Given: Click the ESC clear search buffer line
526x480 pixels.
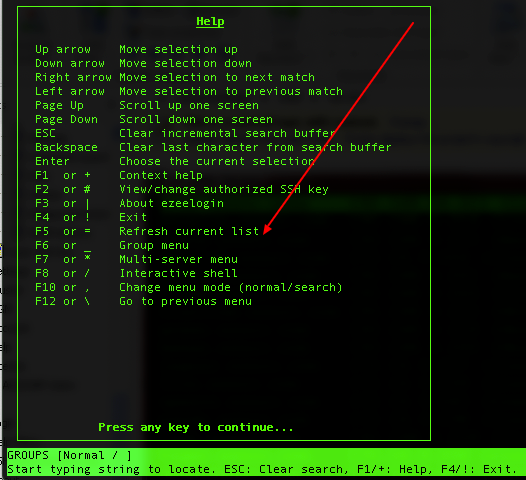Looking at the screenshot, I should point(185,134).
